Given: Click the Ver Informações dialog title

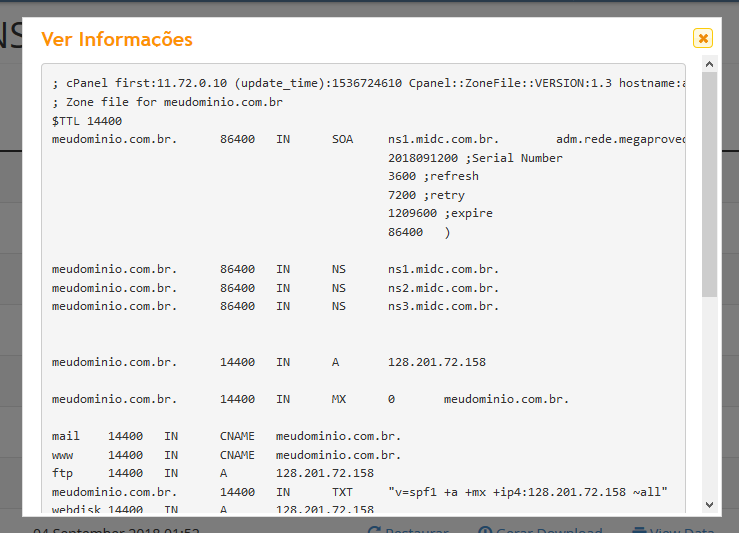Looking at the screenshot, I should pyautogui.click(x=117, y=39).
